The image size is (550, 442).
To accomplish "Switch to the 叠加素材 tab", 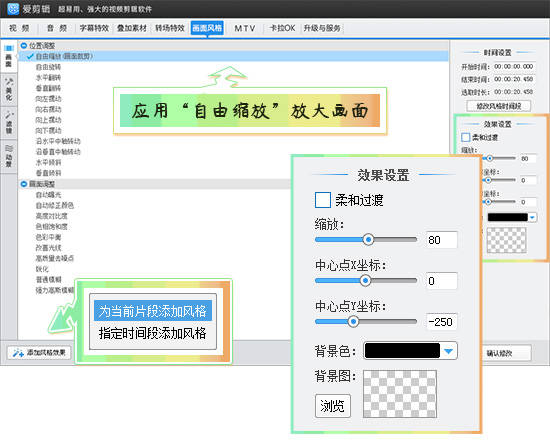I will [132, 28].
